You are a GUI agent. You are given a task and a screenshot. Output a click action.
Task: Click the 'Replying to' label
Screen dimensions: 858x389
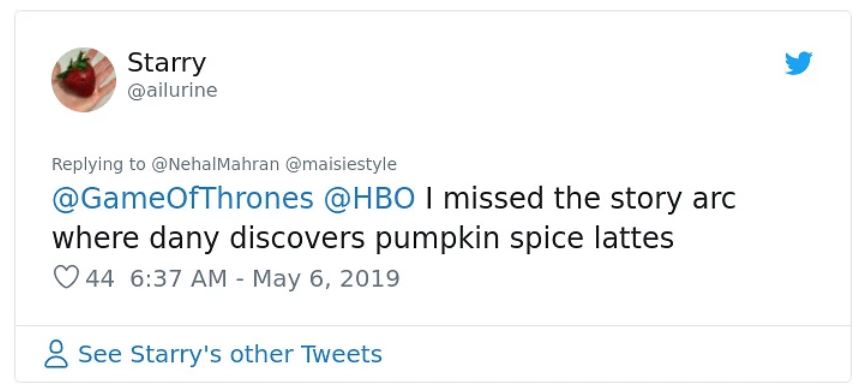(x=98, y=164)
